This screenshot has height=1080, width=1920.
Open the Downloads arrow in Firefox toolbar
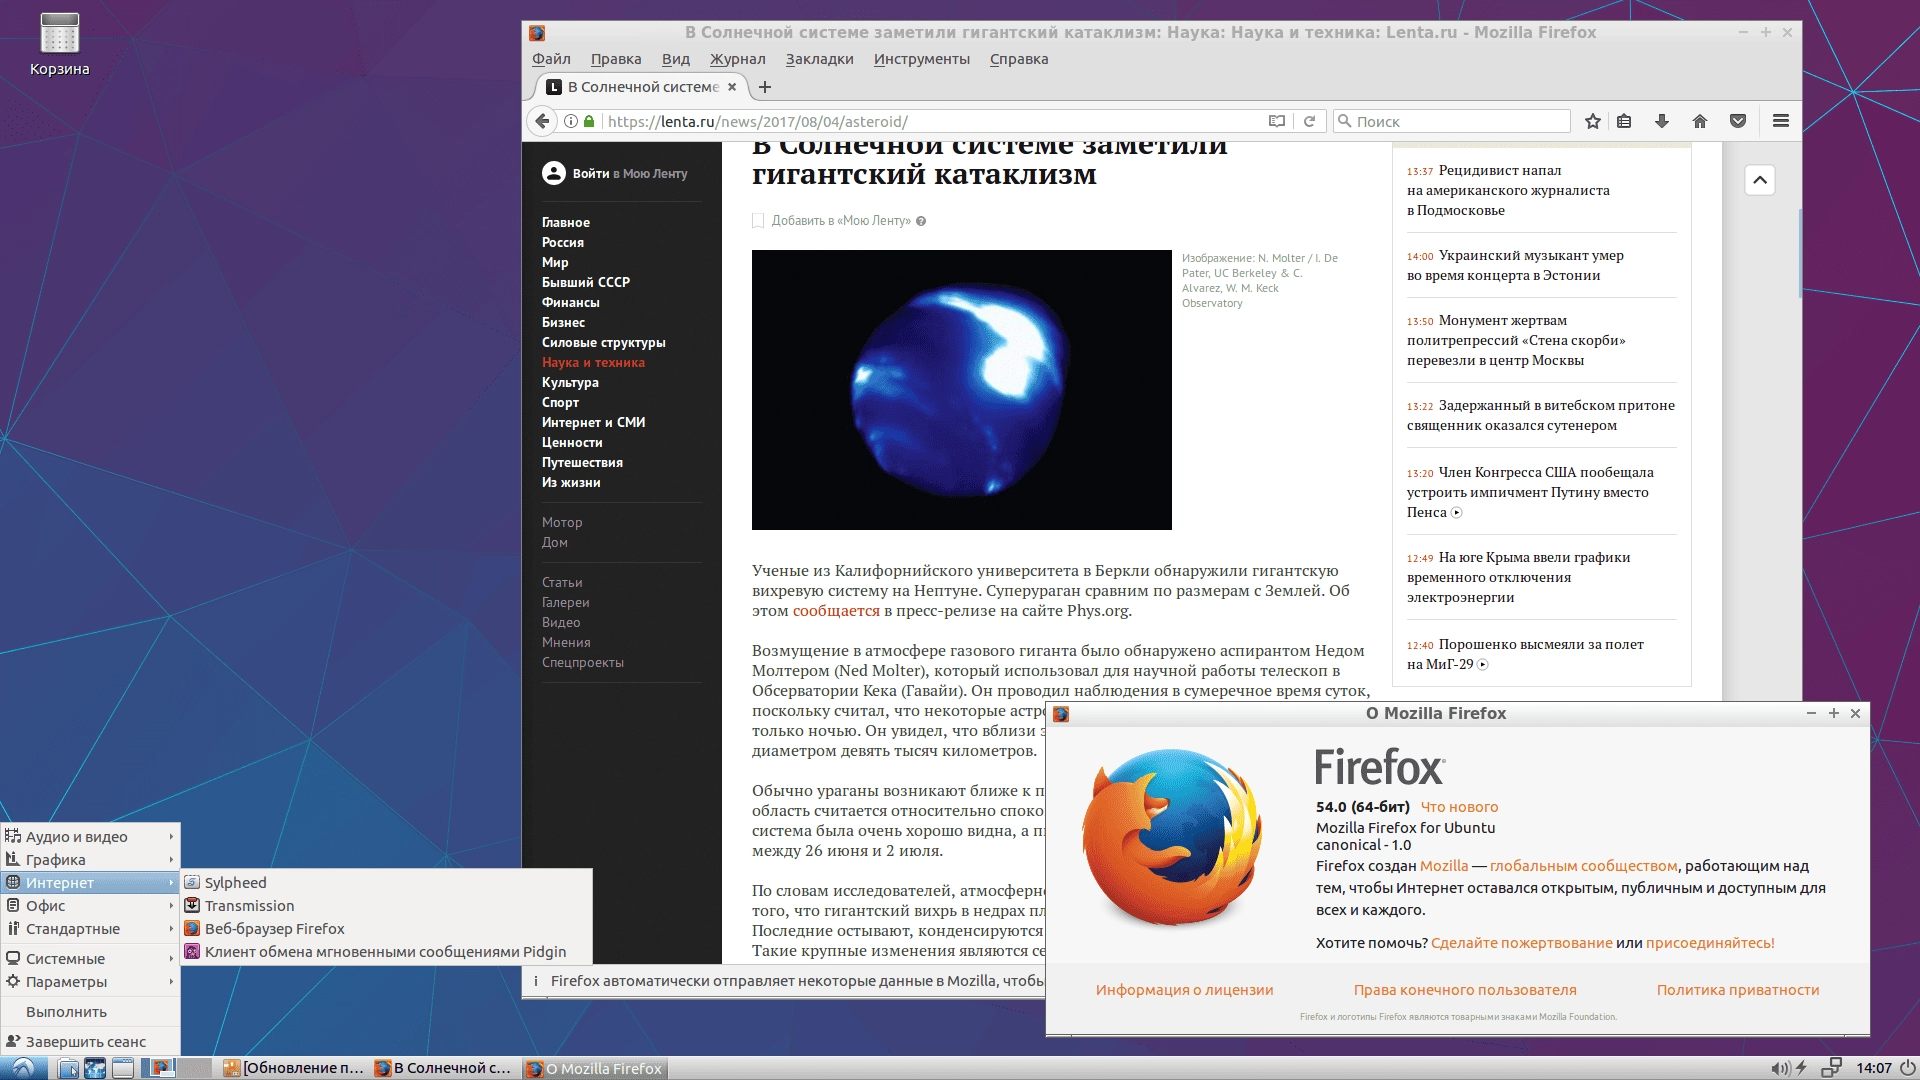pyautogui.click(x=1662, y=121)
